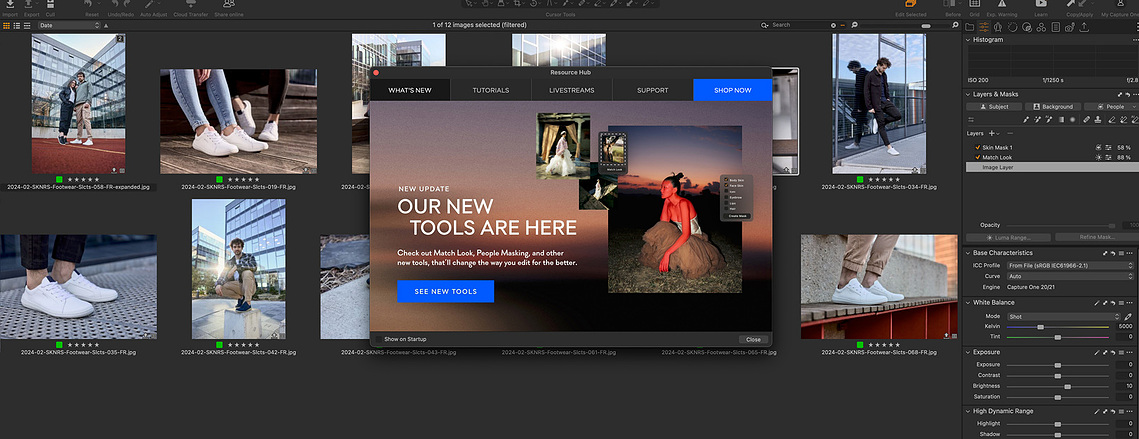The width and height of the screenshot is (1139, 439).
Task: Clear the Search field
Action: [x=833, y=25]
